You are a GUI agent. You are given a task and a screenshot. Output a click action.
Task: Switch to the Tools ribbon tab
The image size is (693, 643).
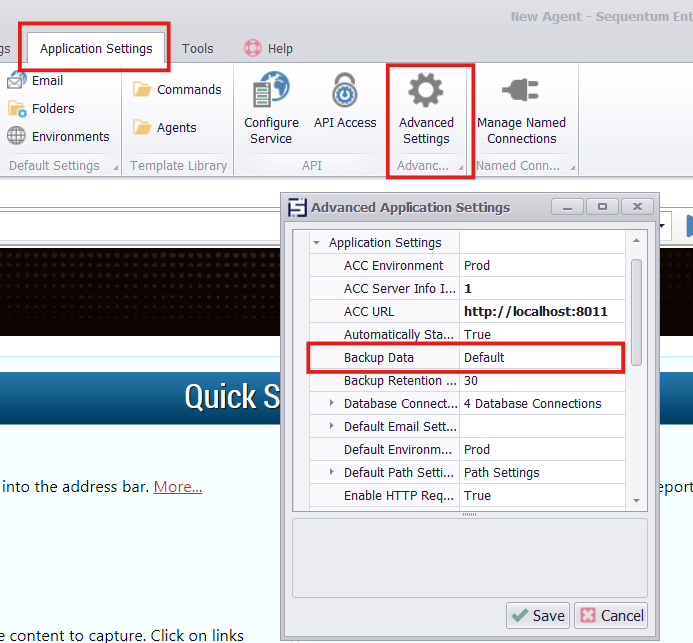tap(197, 48)
